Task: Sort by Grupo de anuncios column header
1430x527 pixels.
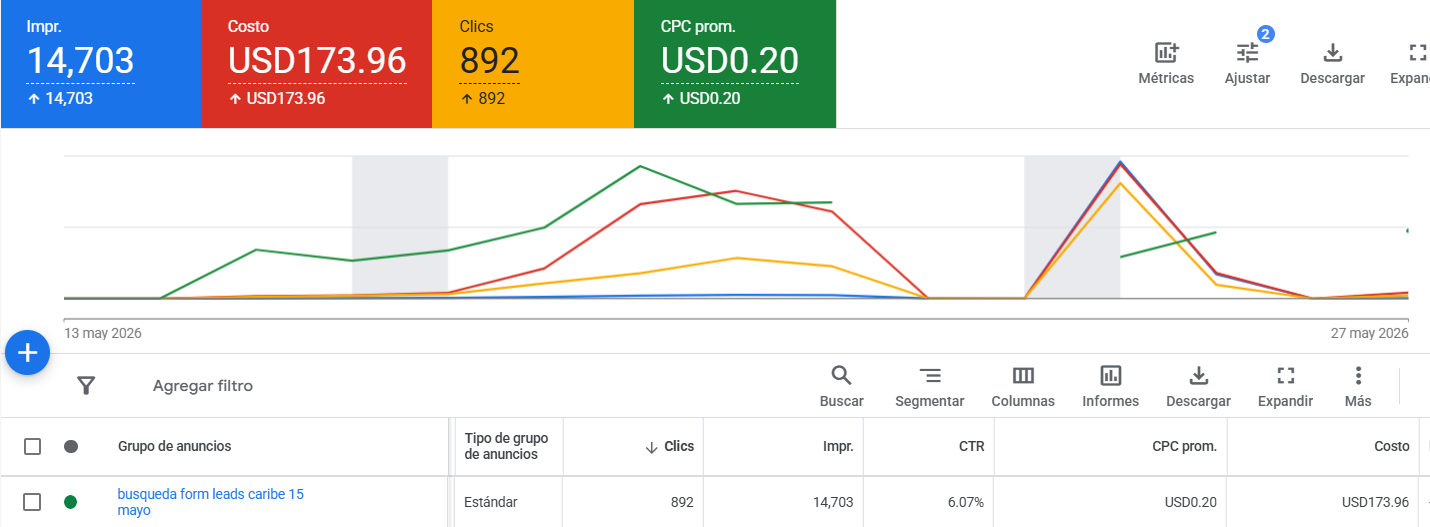Action: [x=174, y=446]
